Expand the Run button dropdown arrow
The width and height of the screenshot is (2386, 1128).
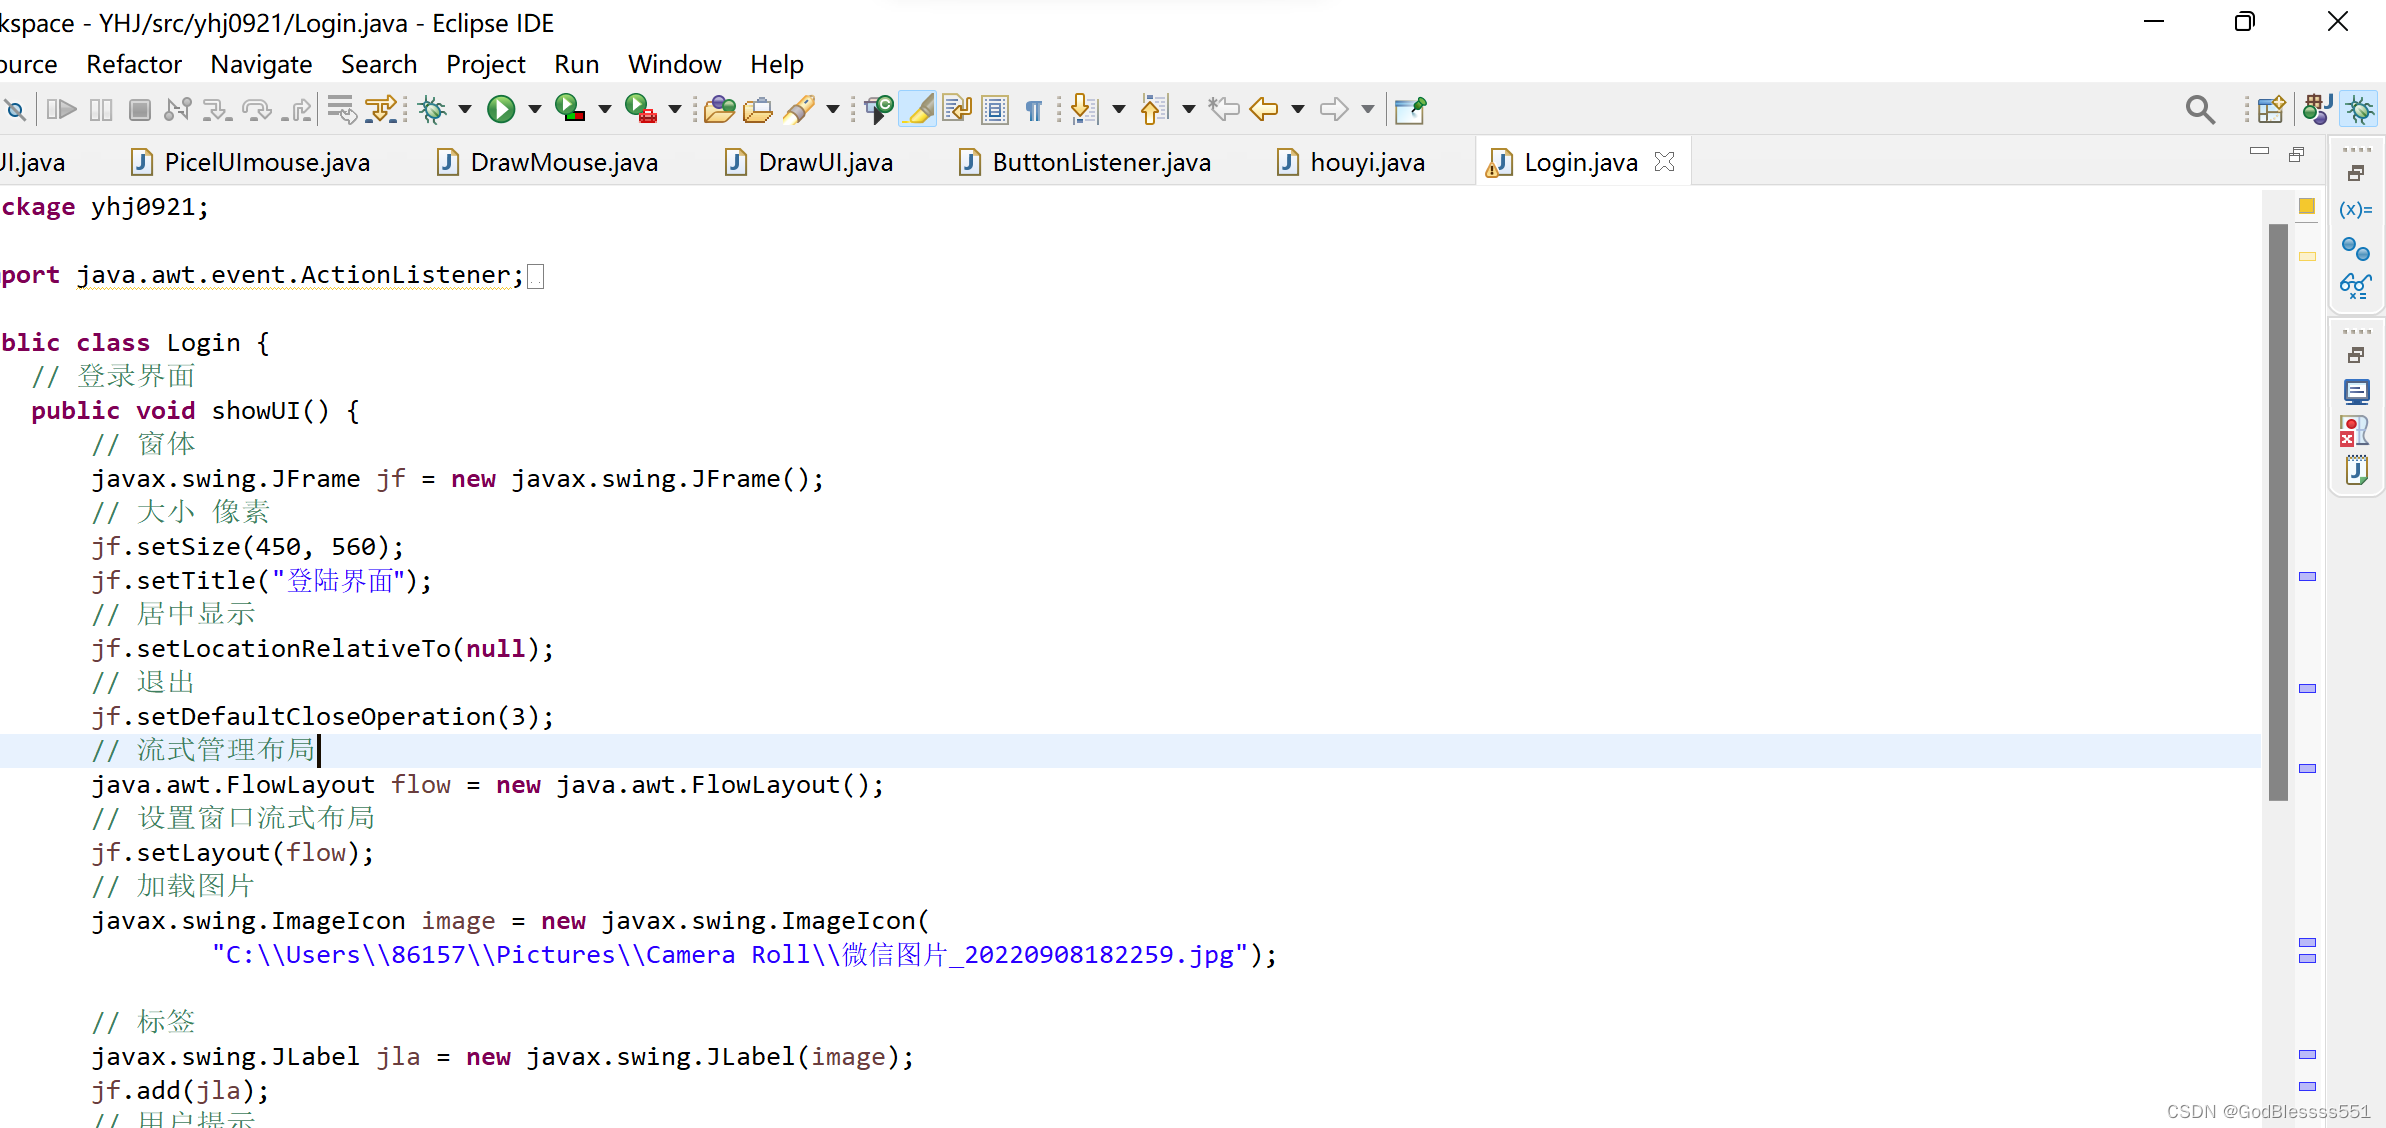click(x=535, y=109)
